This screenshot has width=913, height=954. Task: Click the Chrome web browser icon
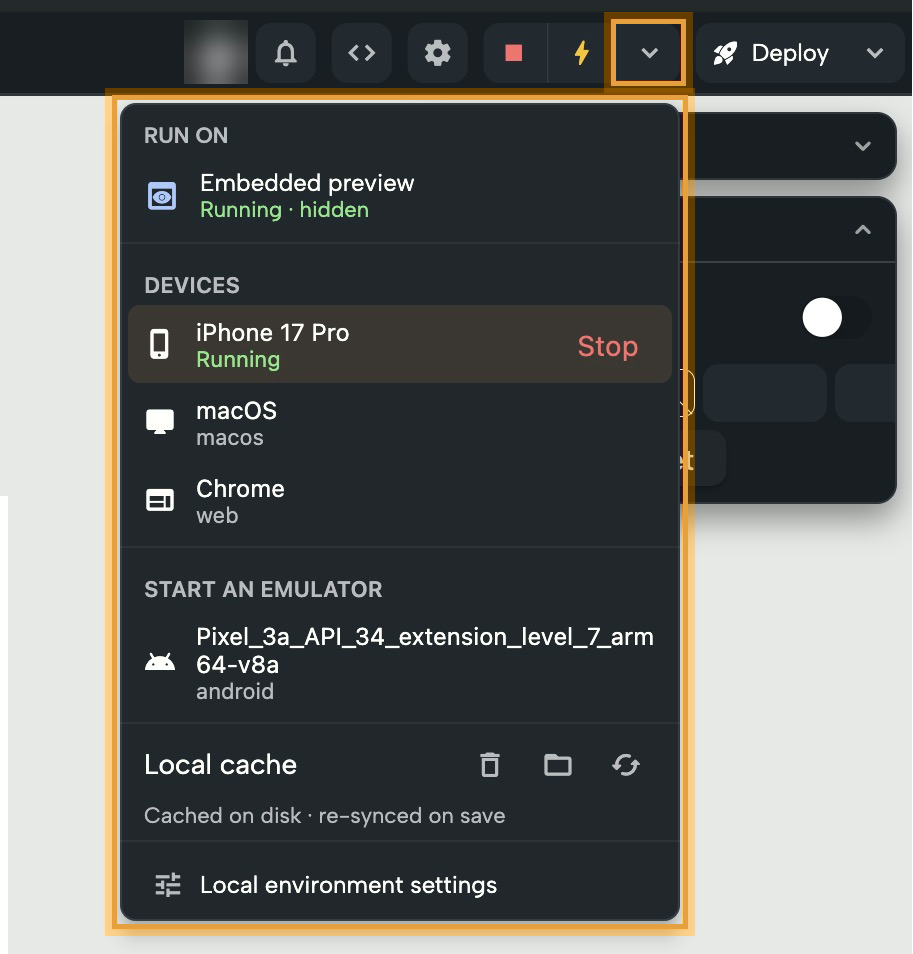click(x=160, y=500)
